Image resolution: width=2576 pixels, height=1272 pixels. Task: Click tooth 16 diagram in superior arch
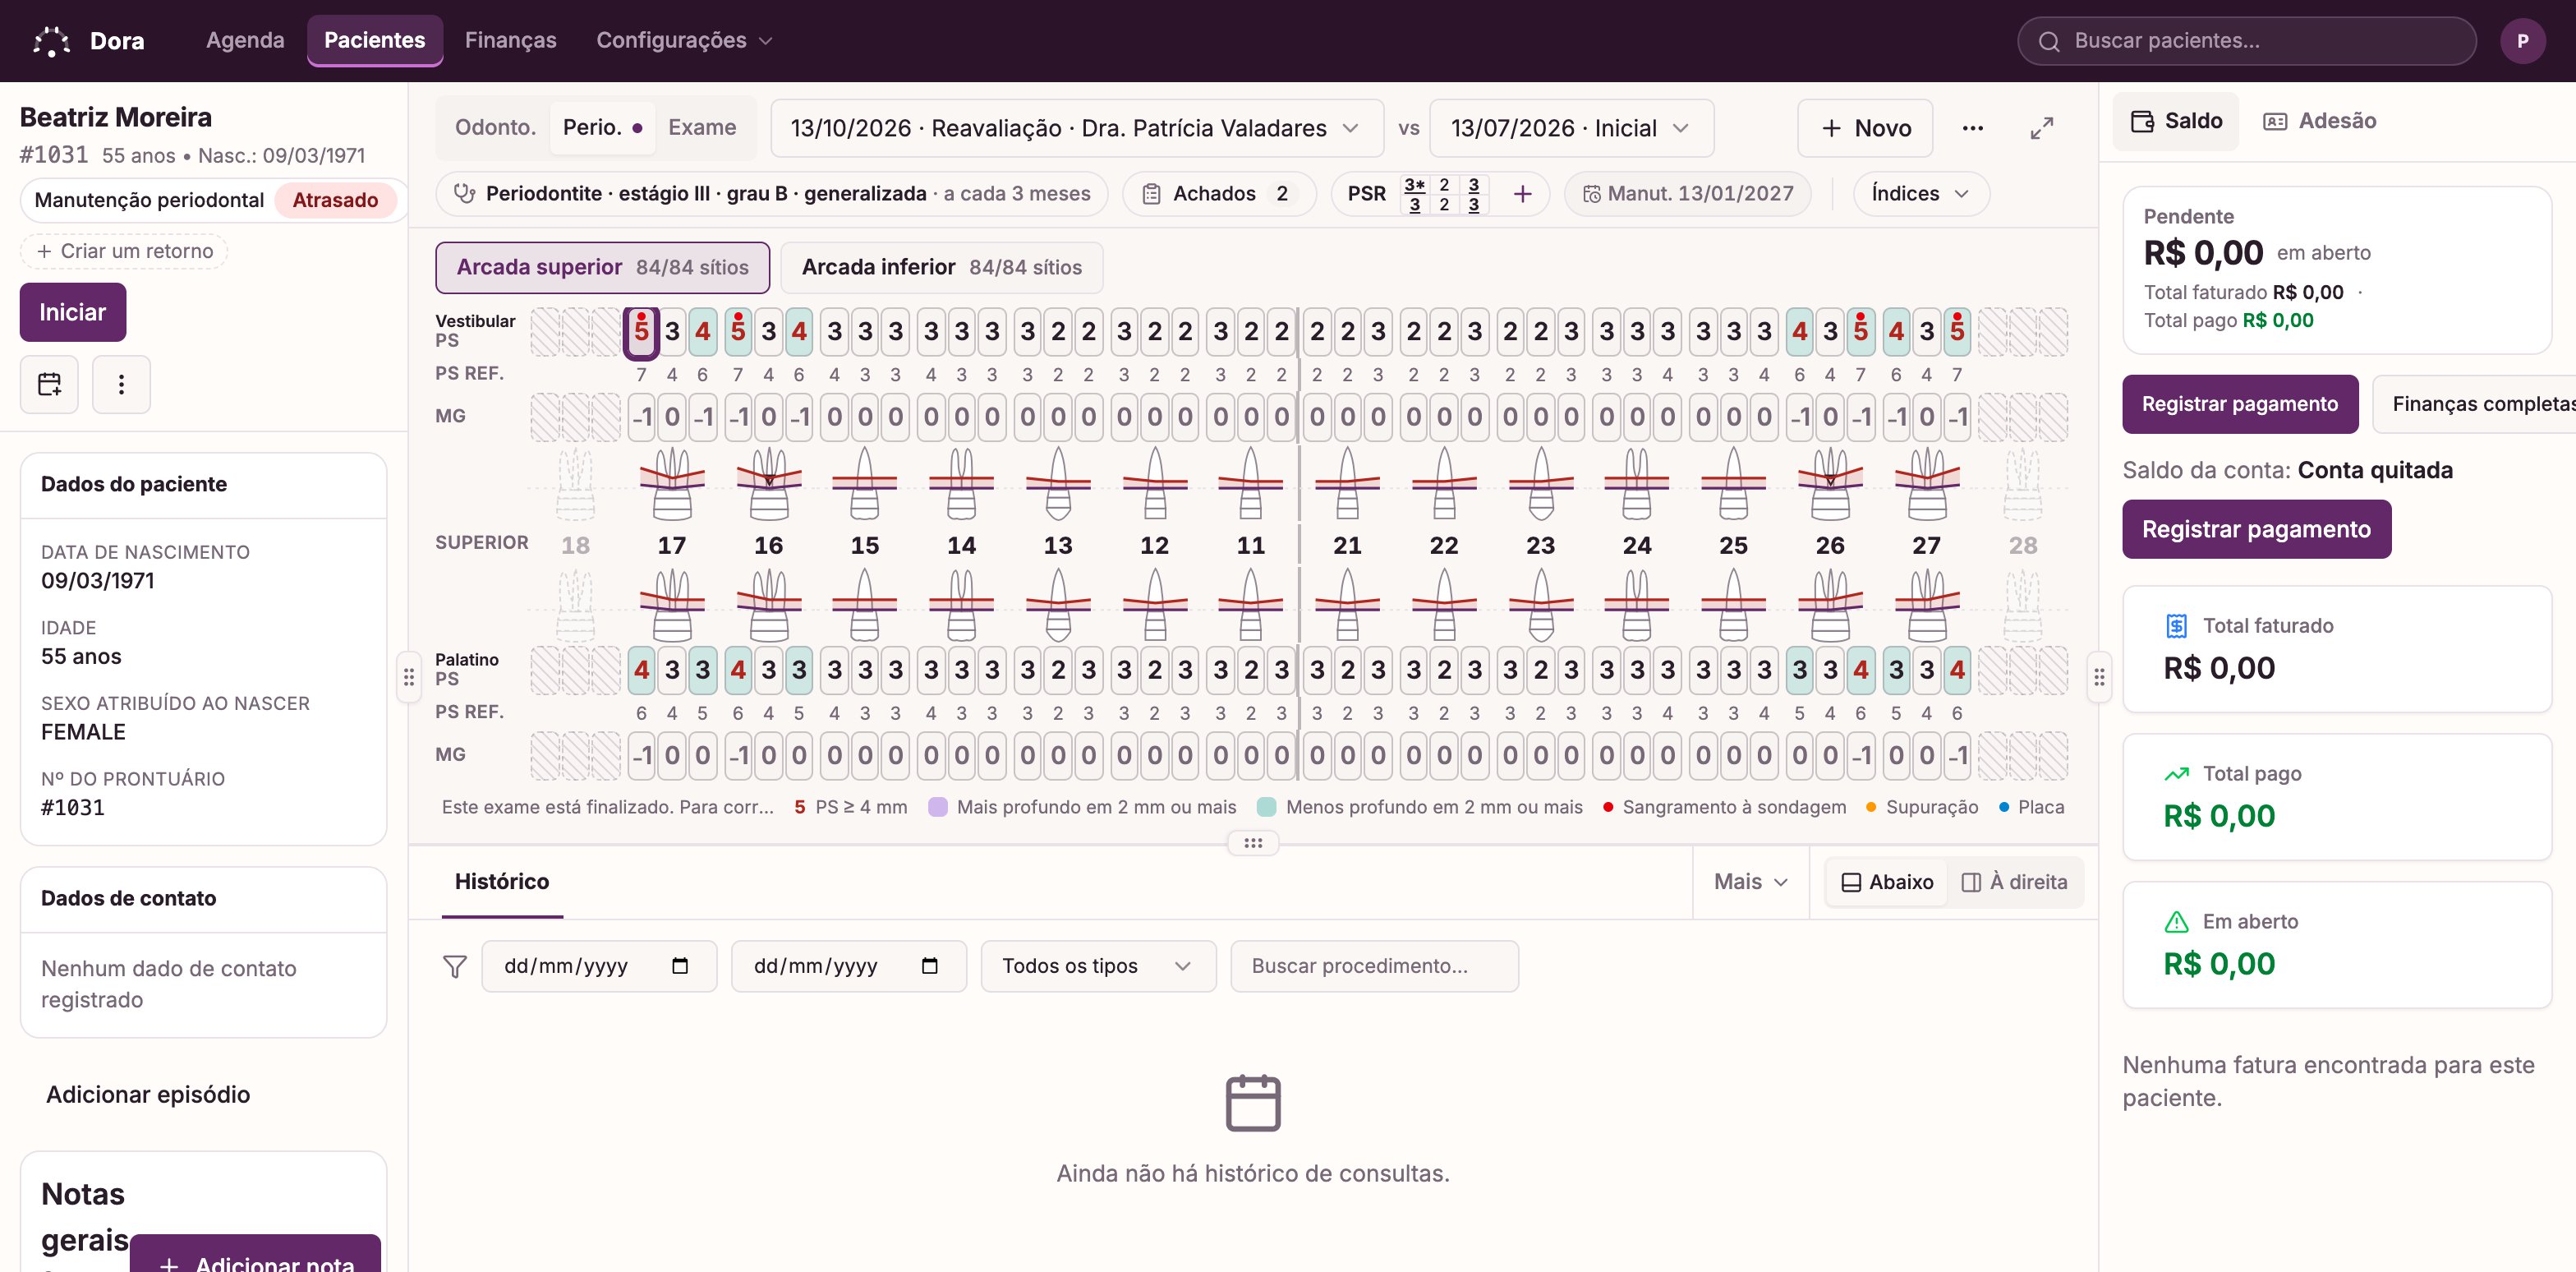click(x=768, y=484)
